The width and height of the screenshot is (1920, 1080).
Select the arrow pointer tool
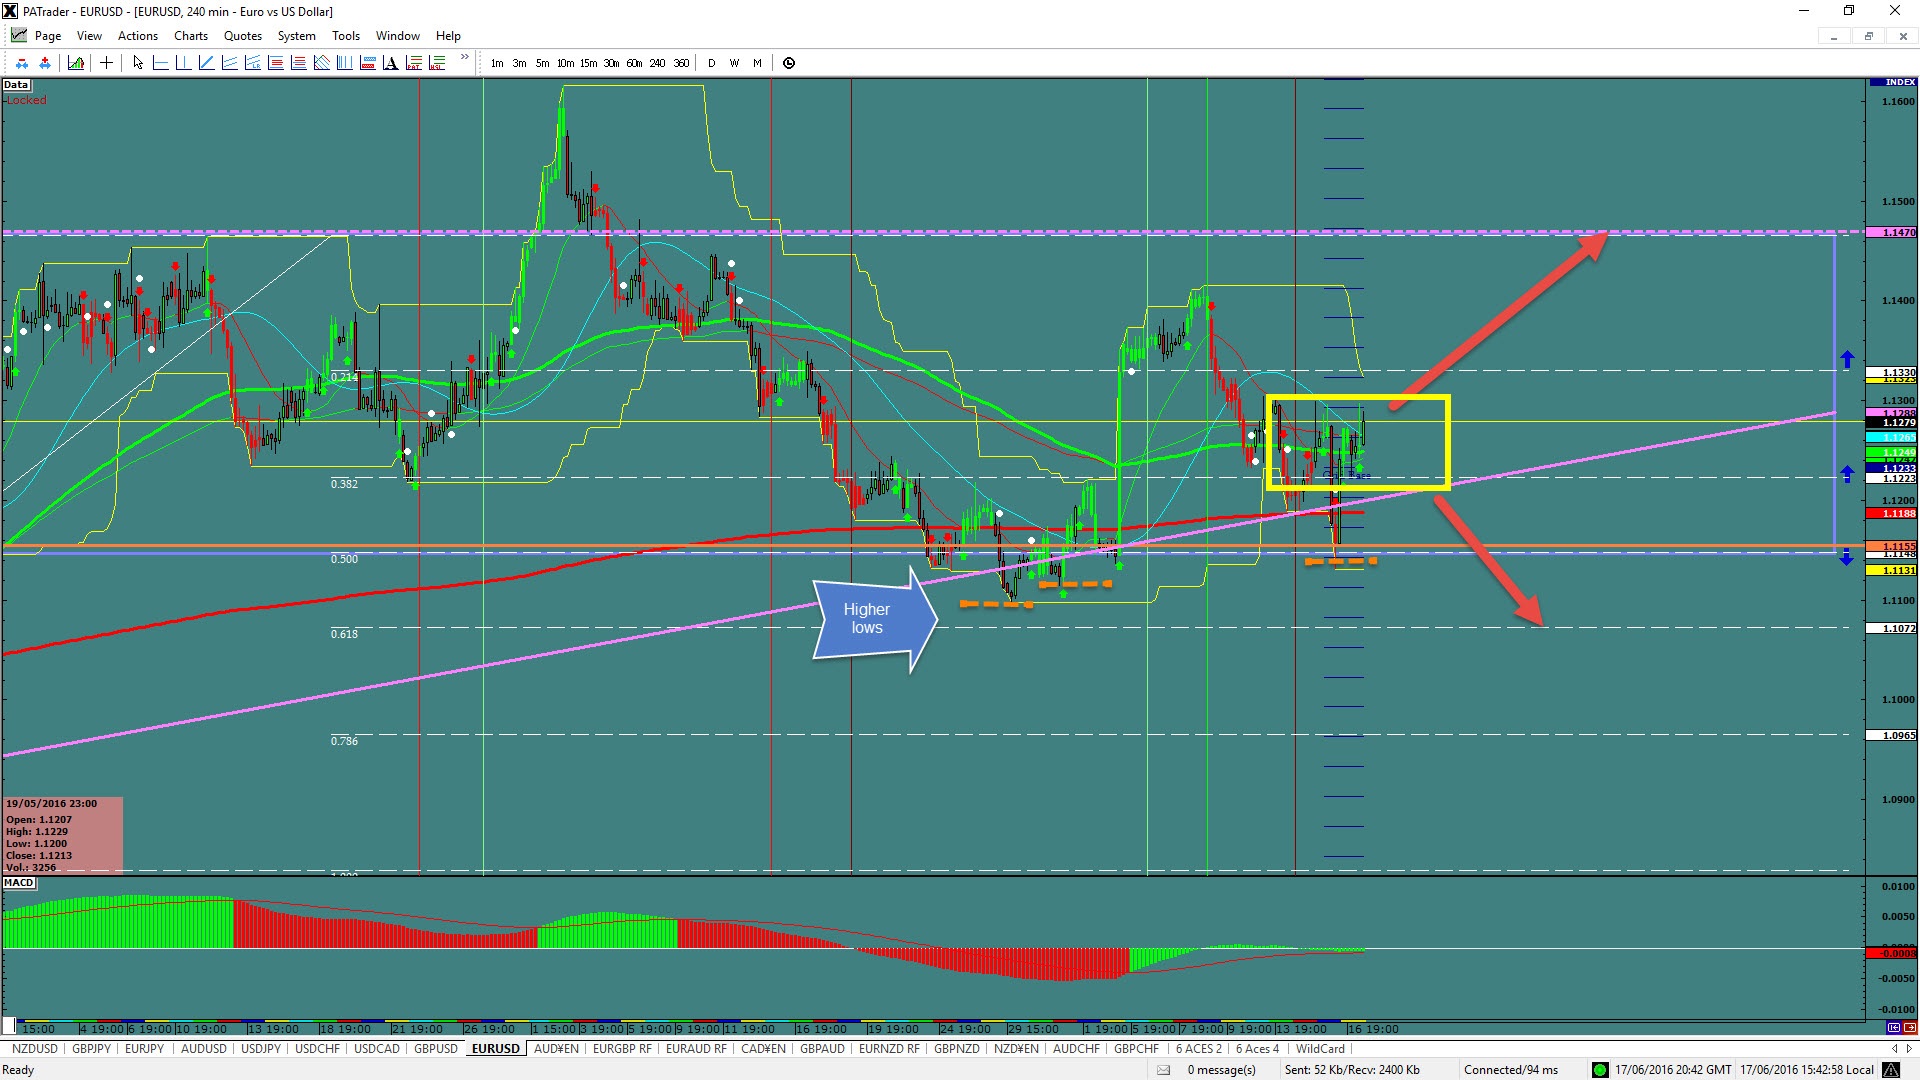138,63
